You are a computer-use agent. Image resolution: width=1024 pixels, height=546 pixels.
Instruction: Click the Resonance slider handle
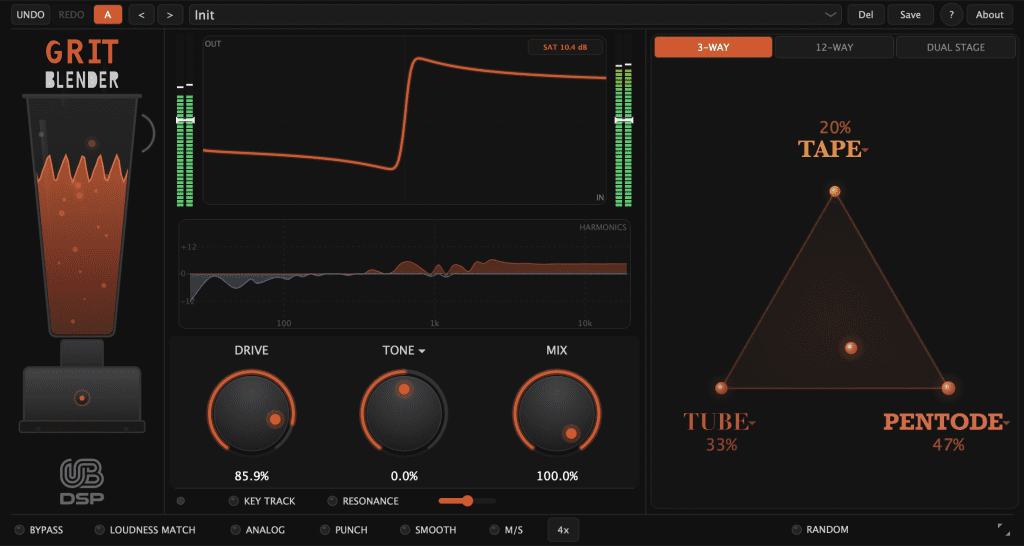[466, 500]
